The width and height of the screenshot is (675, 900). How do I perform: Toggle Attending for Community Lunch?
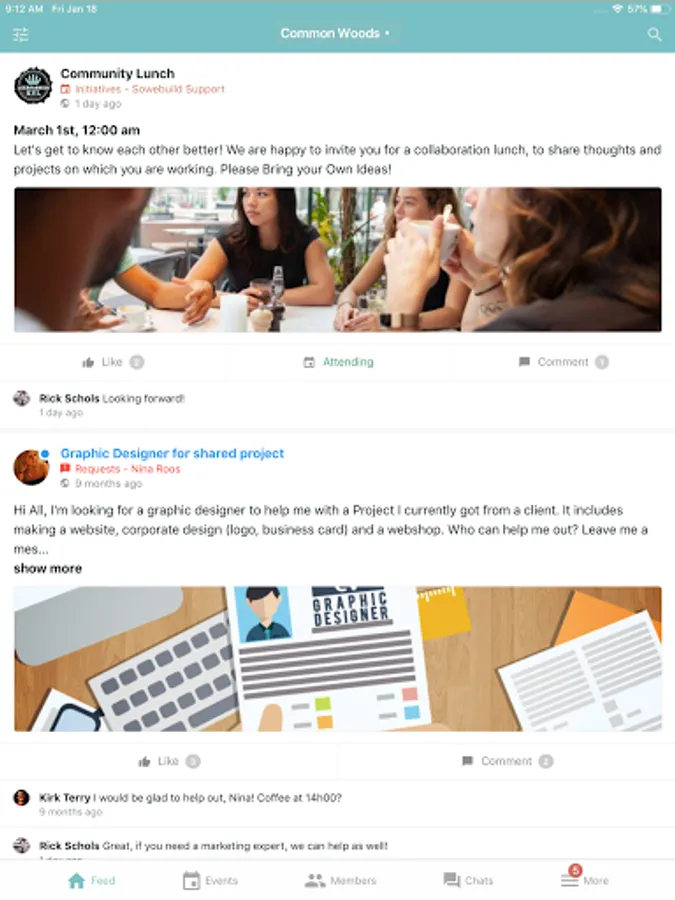pyautogui.click(x=339, y=362)
